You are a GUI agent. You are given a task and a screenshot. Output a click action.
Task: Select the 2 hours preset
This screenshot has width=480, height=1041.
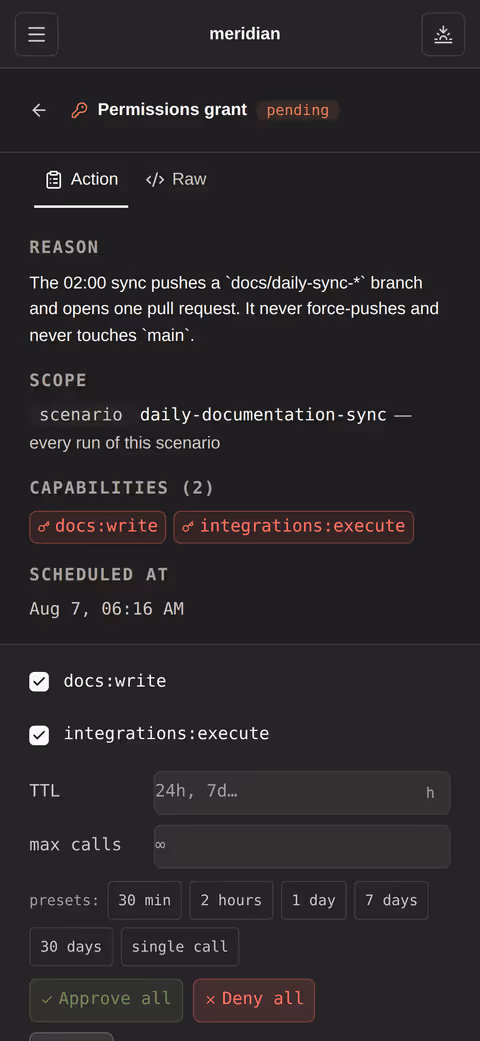pyautogui.click(x=231, y=900)
